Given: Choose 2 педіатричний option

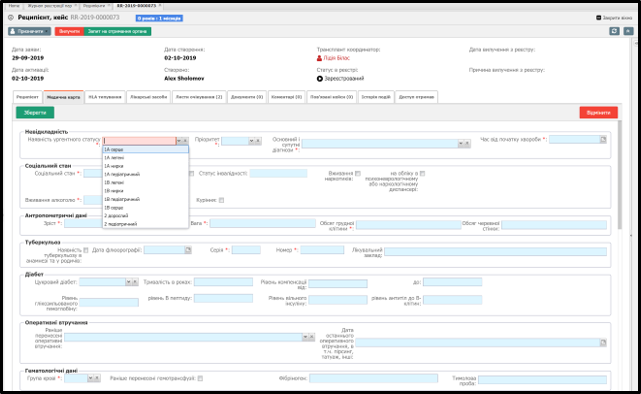Looking at the screenshot, I should coord(146,224).
